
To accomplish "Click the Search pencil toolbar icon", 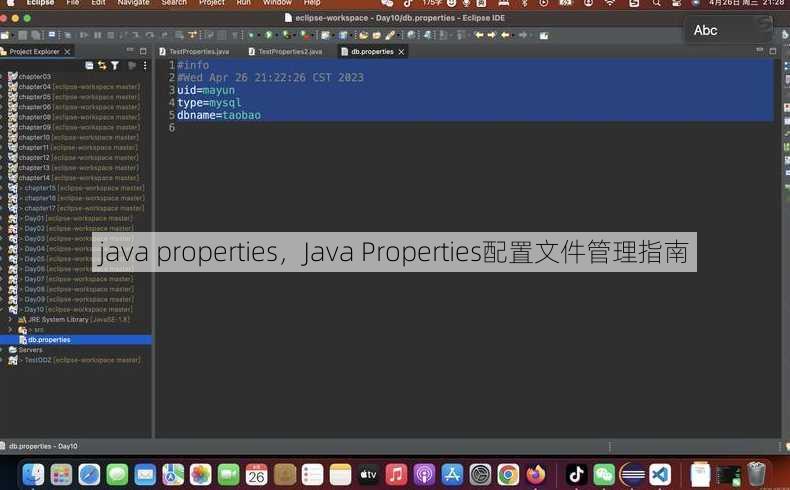I will (x=390, y=35).
